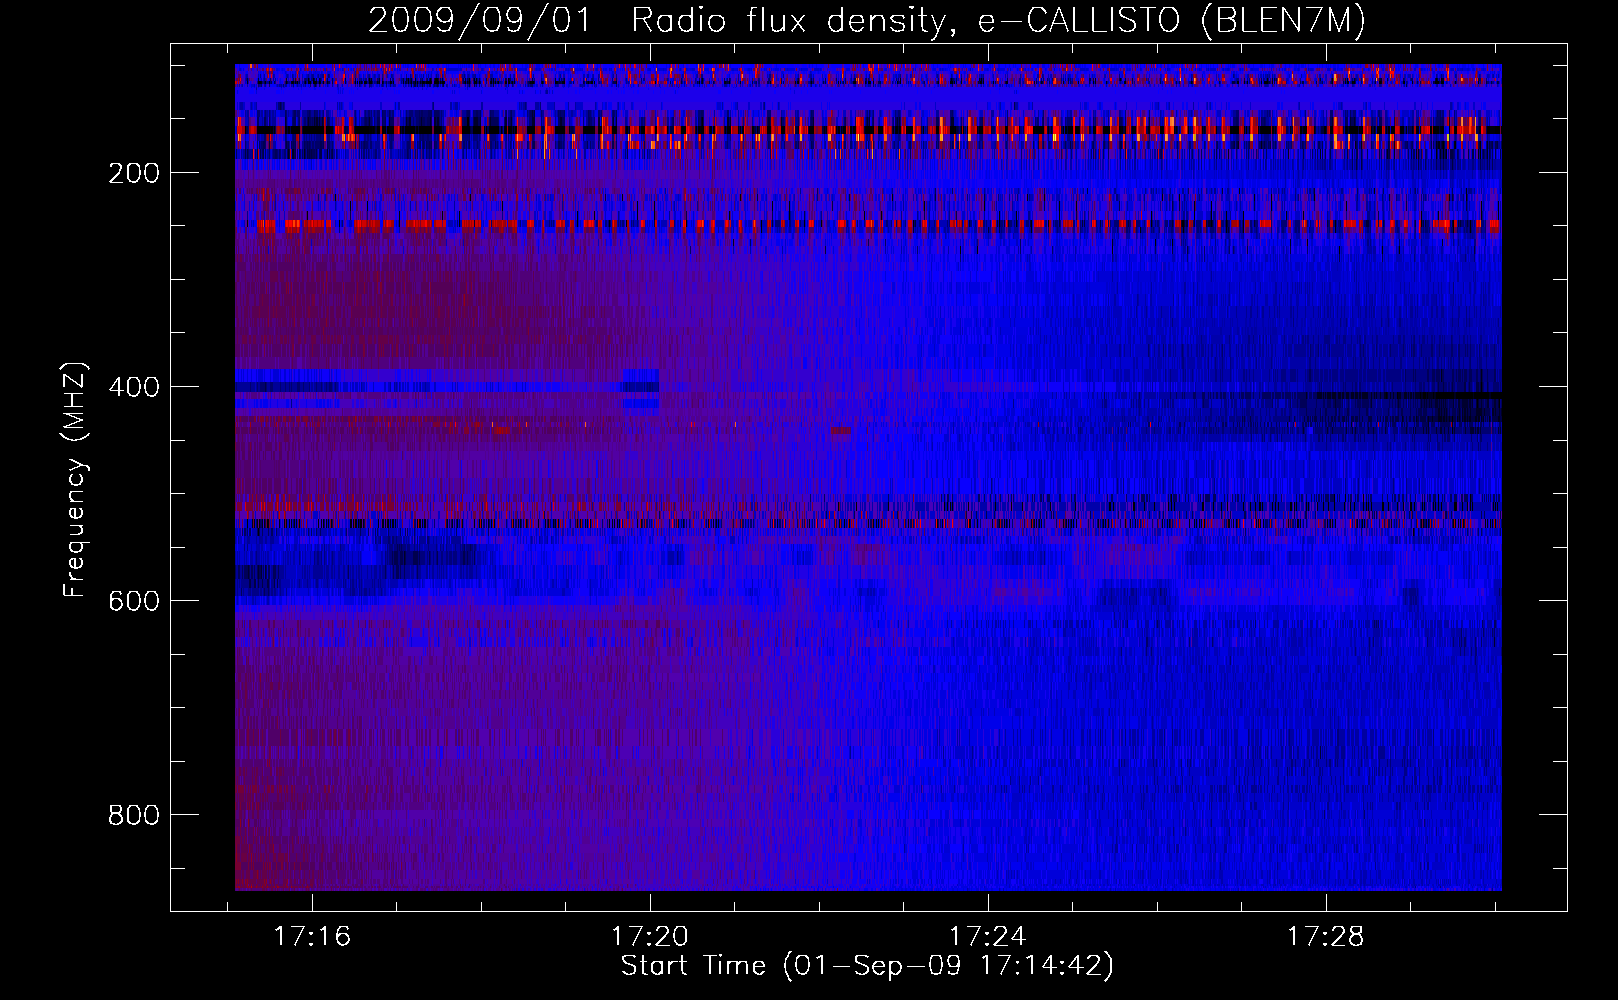
Task: Click the 'Start Time (01-Sep-09 17:14:42)' axis label
Action: 867,966
